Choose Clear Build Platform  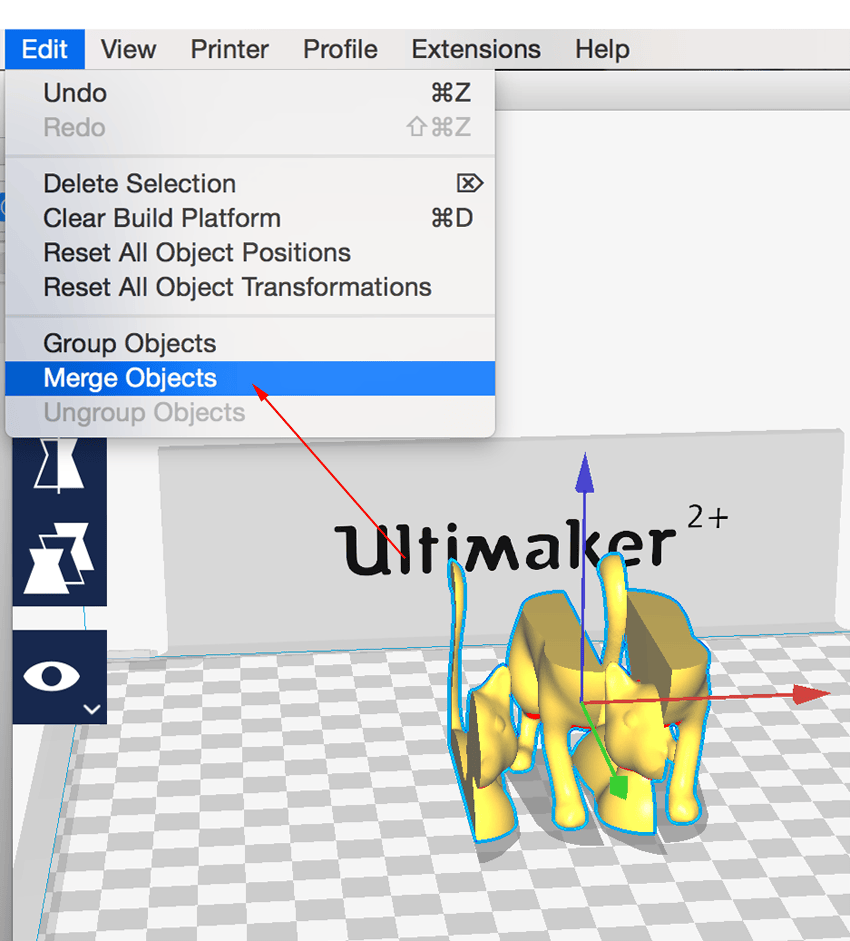(x=250, y=218)
